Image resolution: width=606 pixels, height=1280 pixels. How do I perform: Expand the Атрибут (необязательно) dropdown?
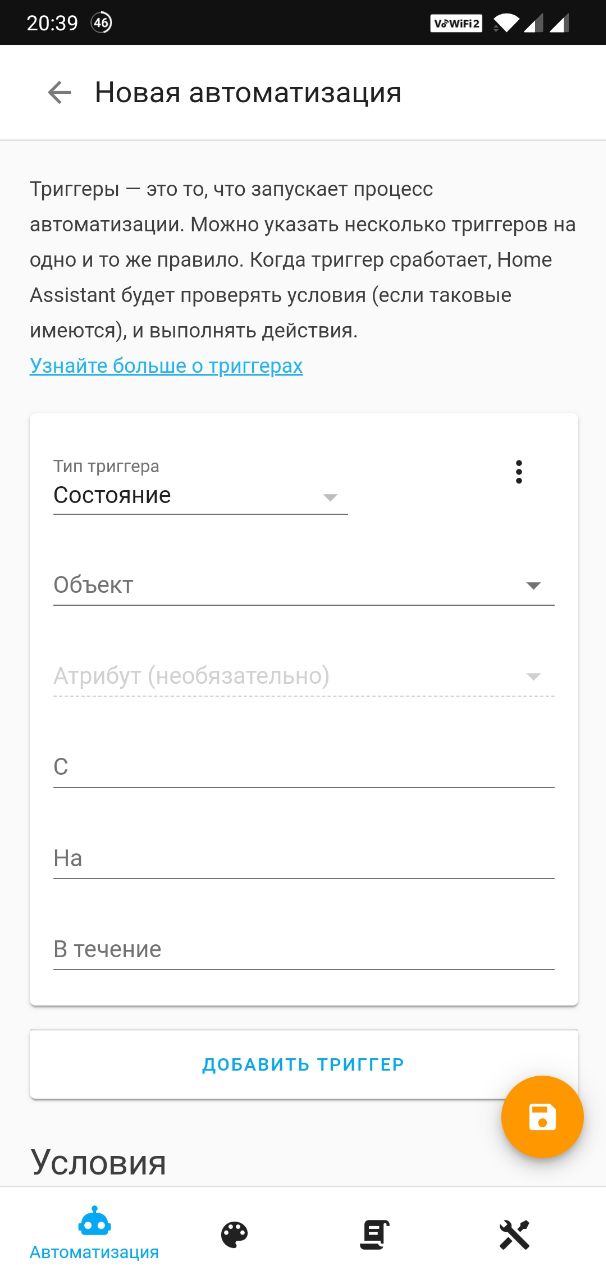point(303,677)
